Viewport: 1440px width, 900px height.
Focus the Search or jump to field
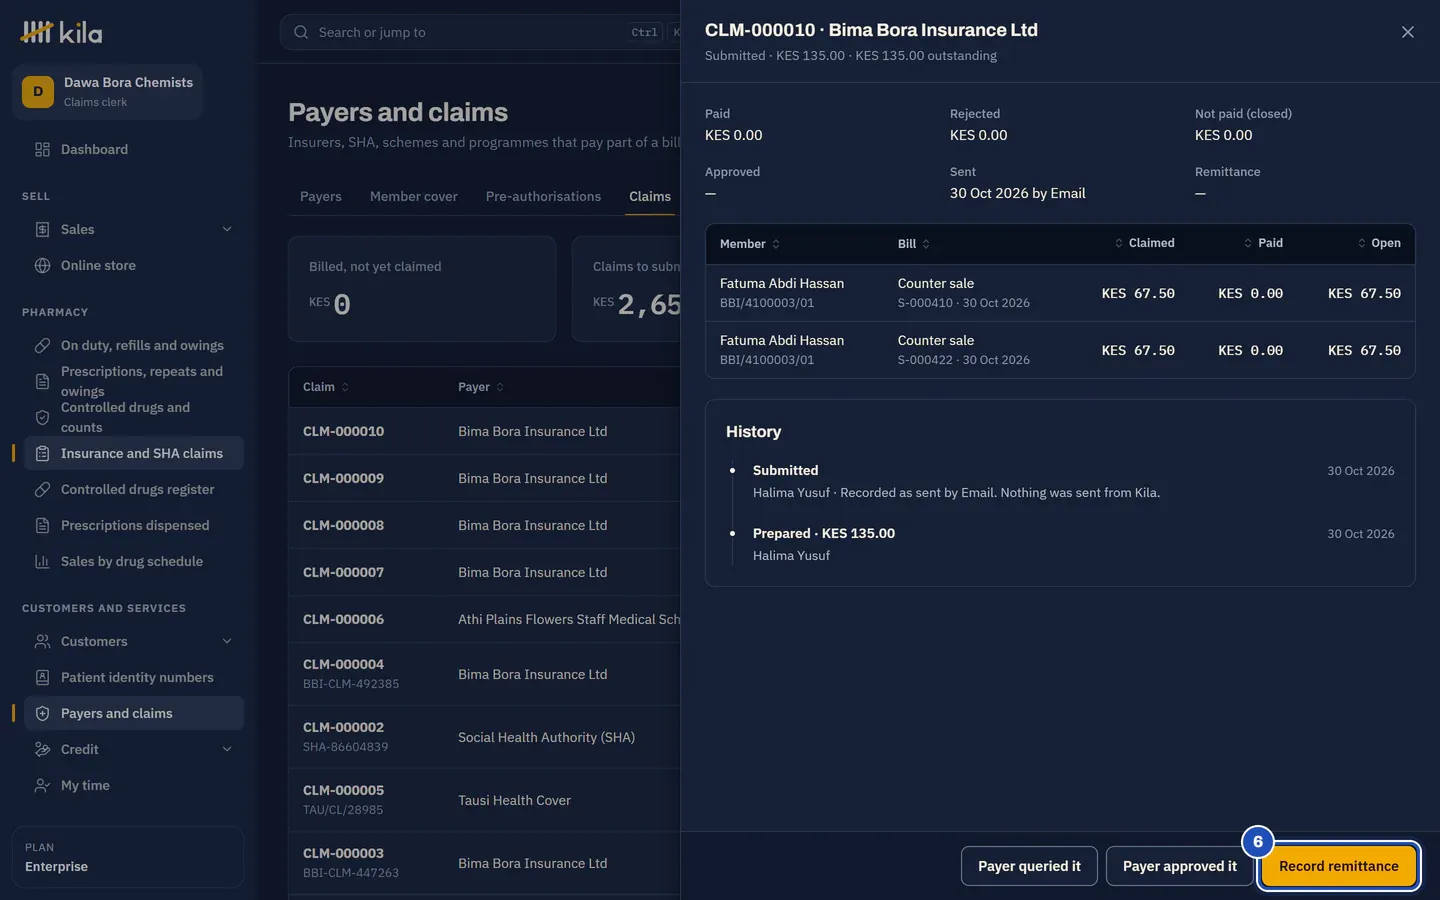(x=480, y=32)
